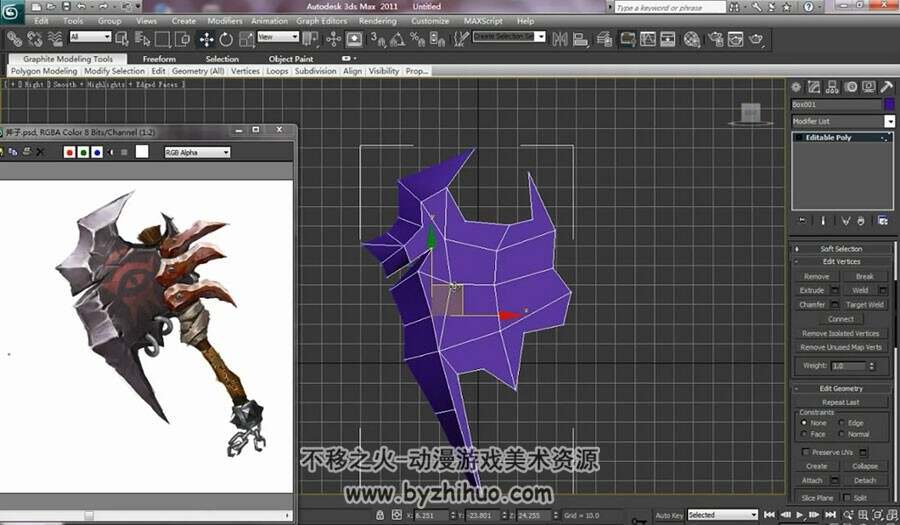Switch to the Object Paint ribbon tab
The height and width of the screenshot is (525, 900).
(291, 59)
